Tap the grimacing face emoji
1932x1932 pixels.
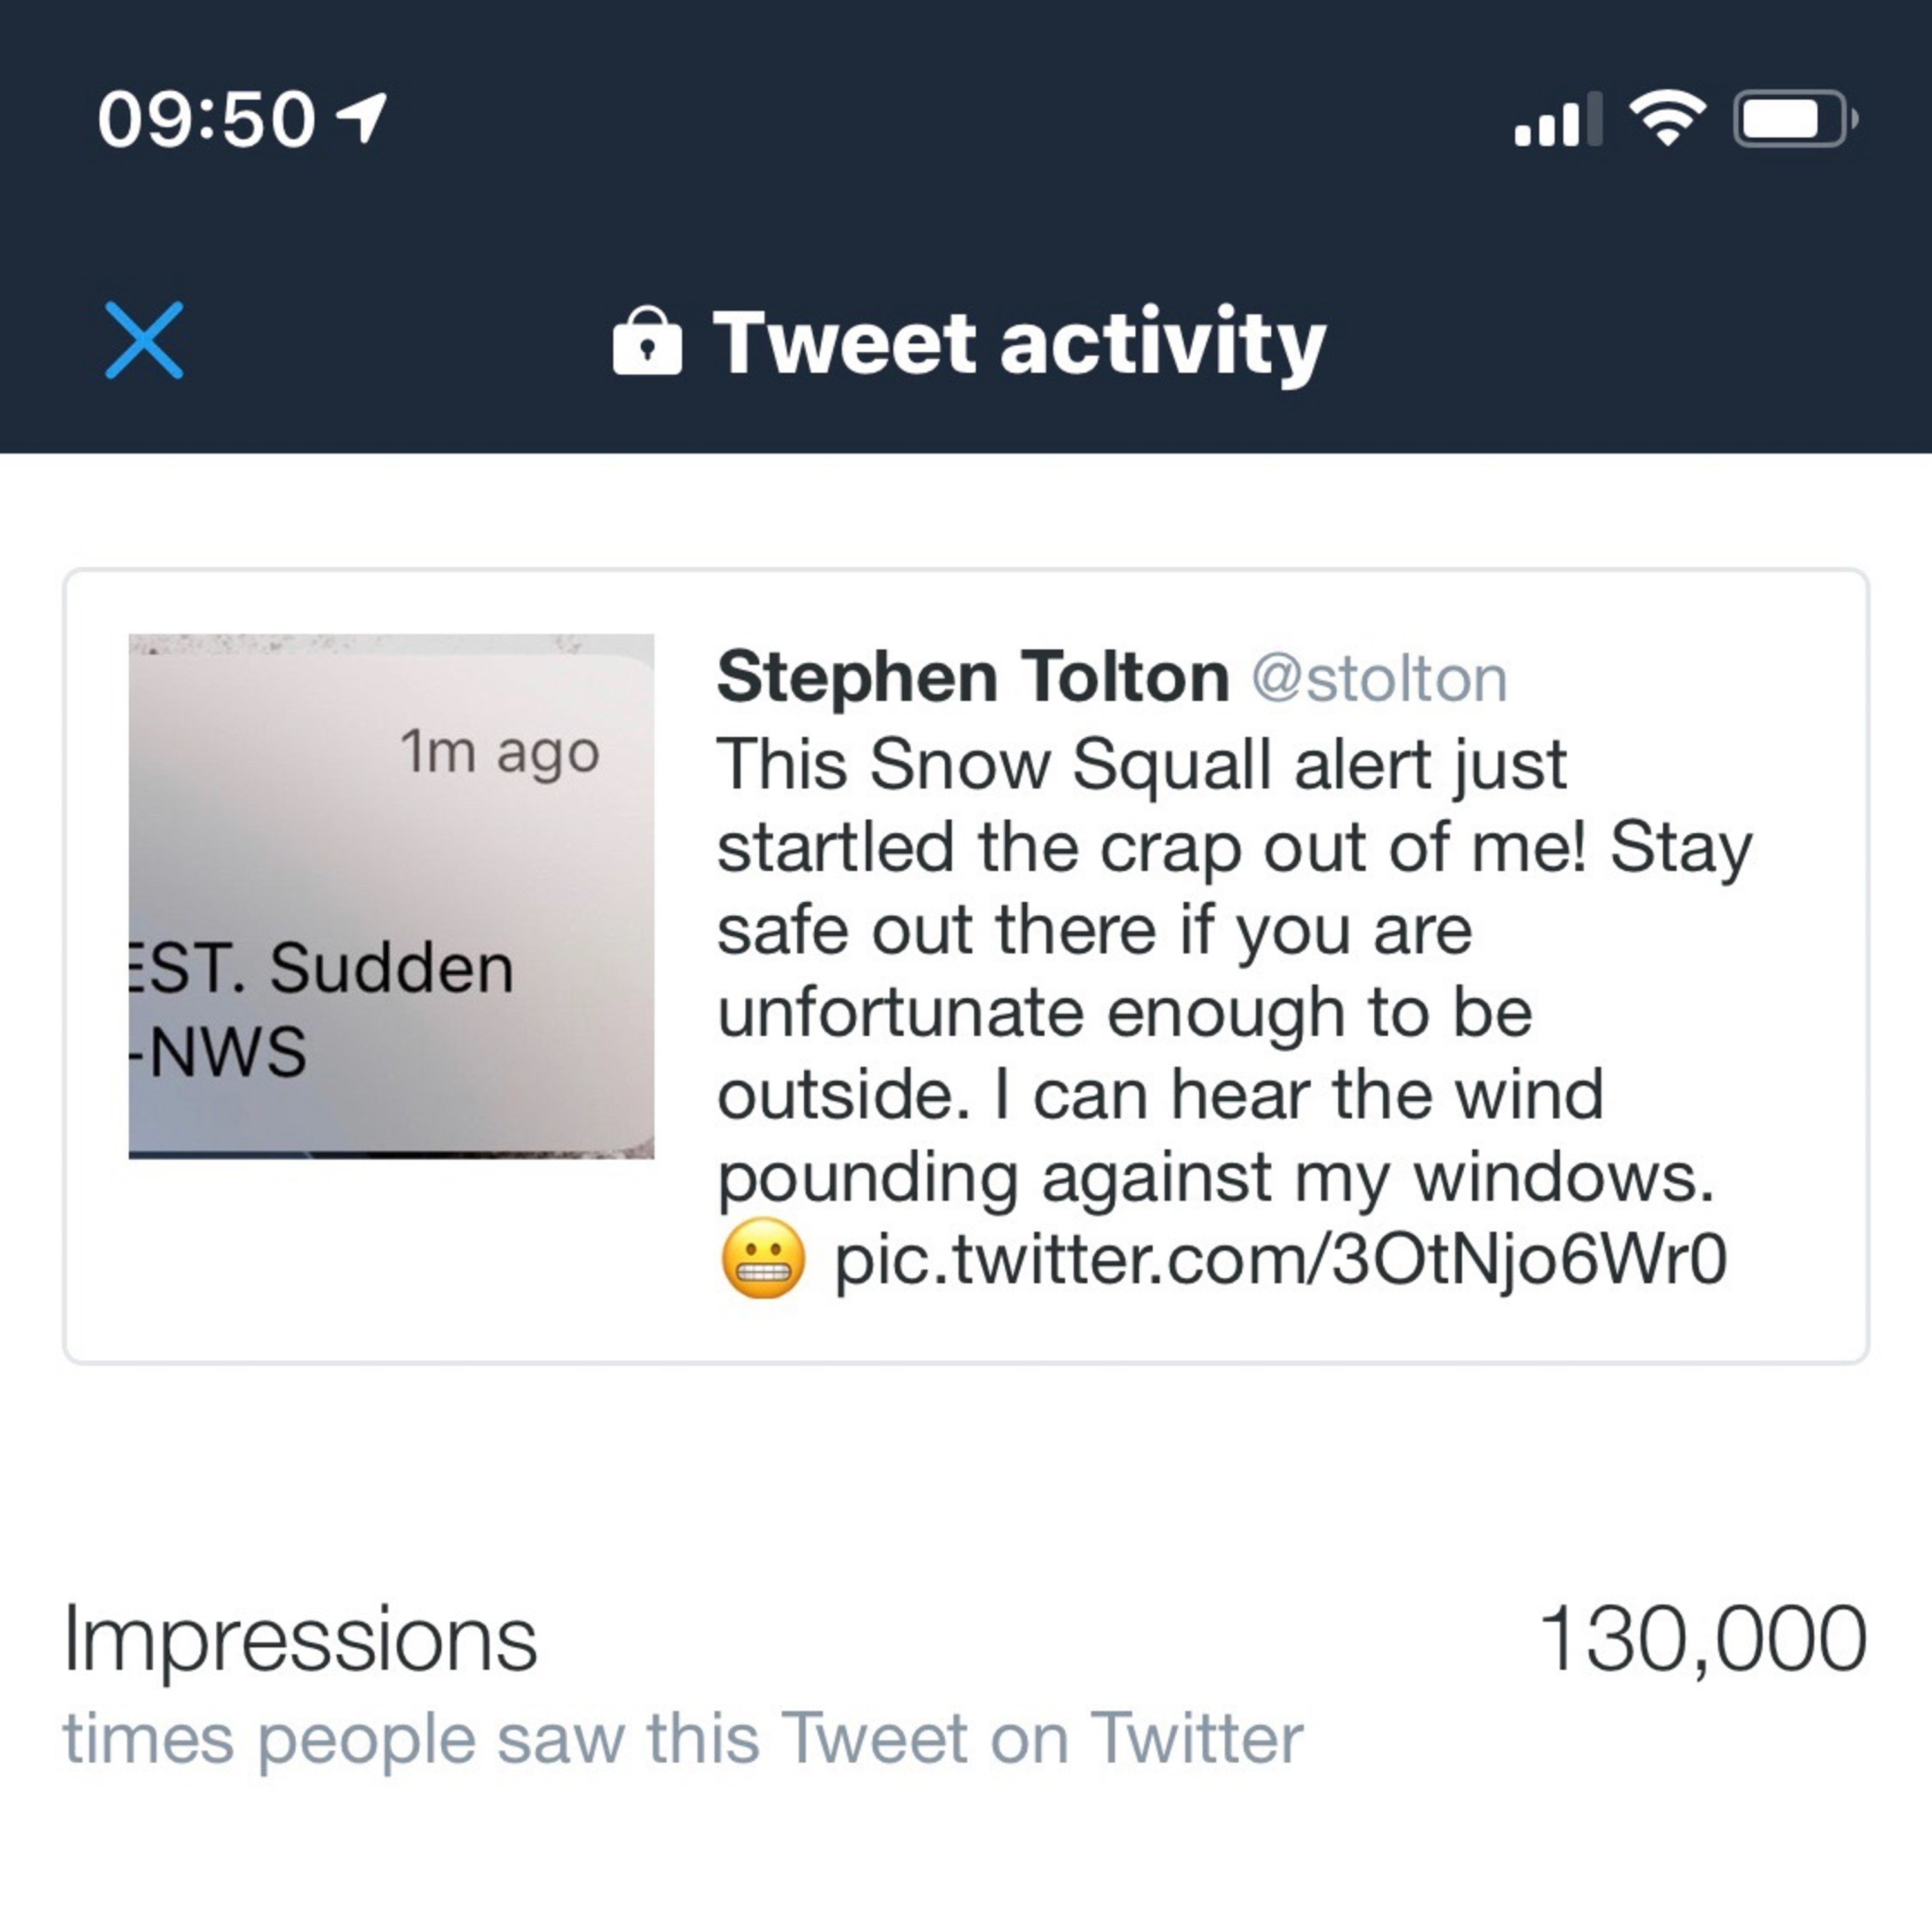click(x=762, y=1258)
